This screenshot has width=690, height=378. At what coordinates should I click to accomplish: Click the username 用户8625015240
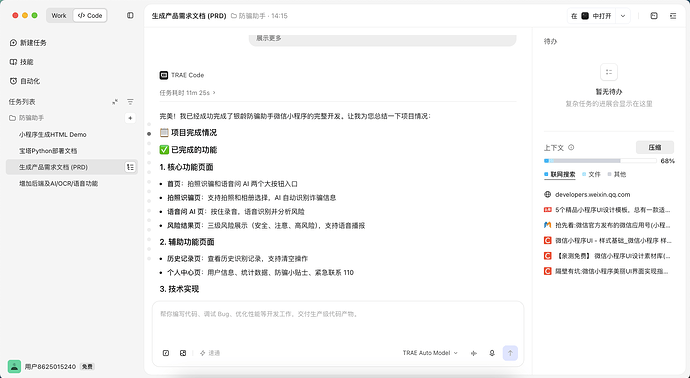click(x=50, y=366)
